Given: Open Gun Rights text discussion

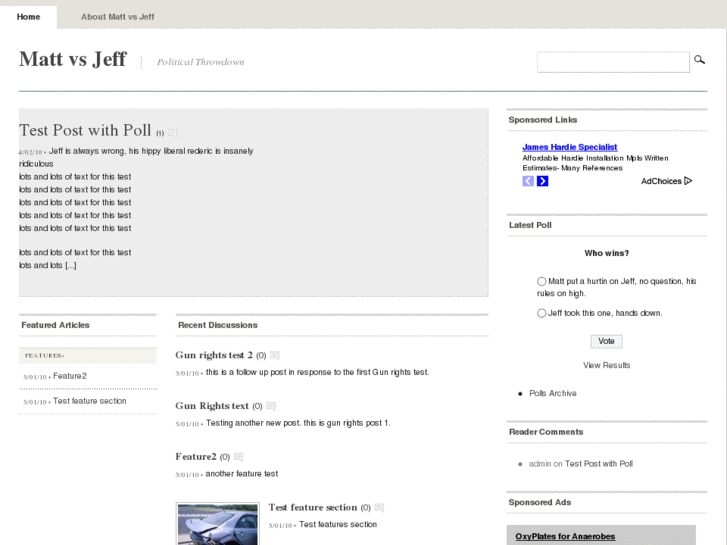Looking at the screenshot, I should pyautogui.click(x=212, y=406).
